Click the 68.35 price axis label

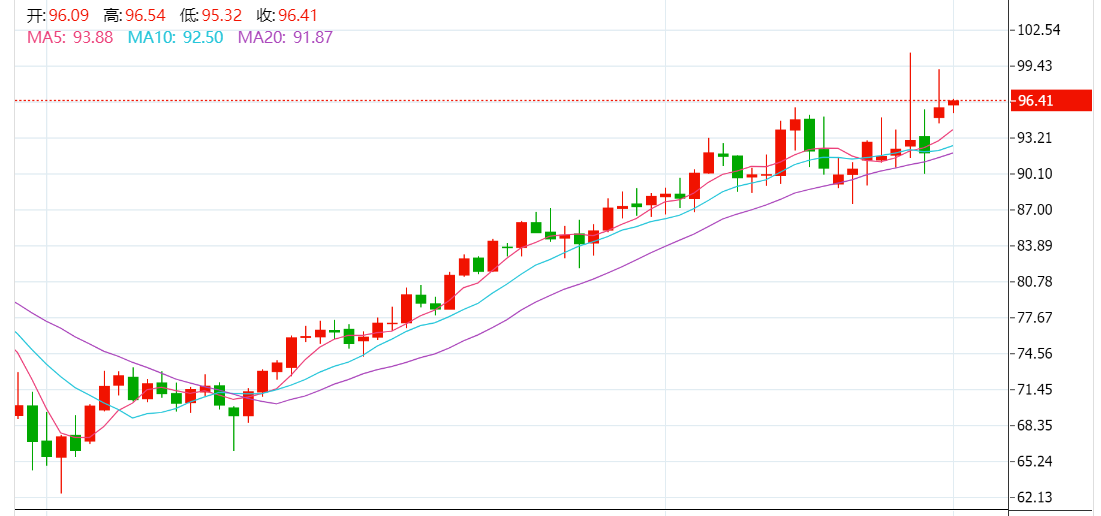[x=1034, y=426]
